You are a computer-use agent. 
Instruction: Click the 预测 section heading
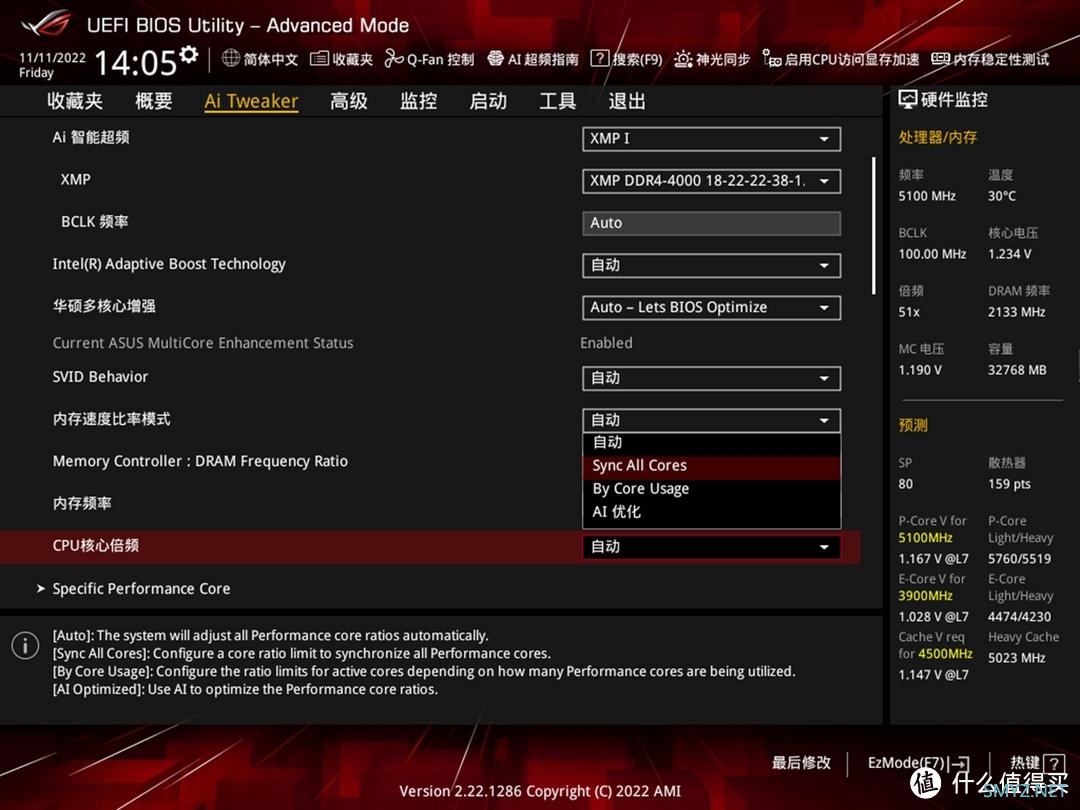click(x=913, y=426)
